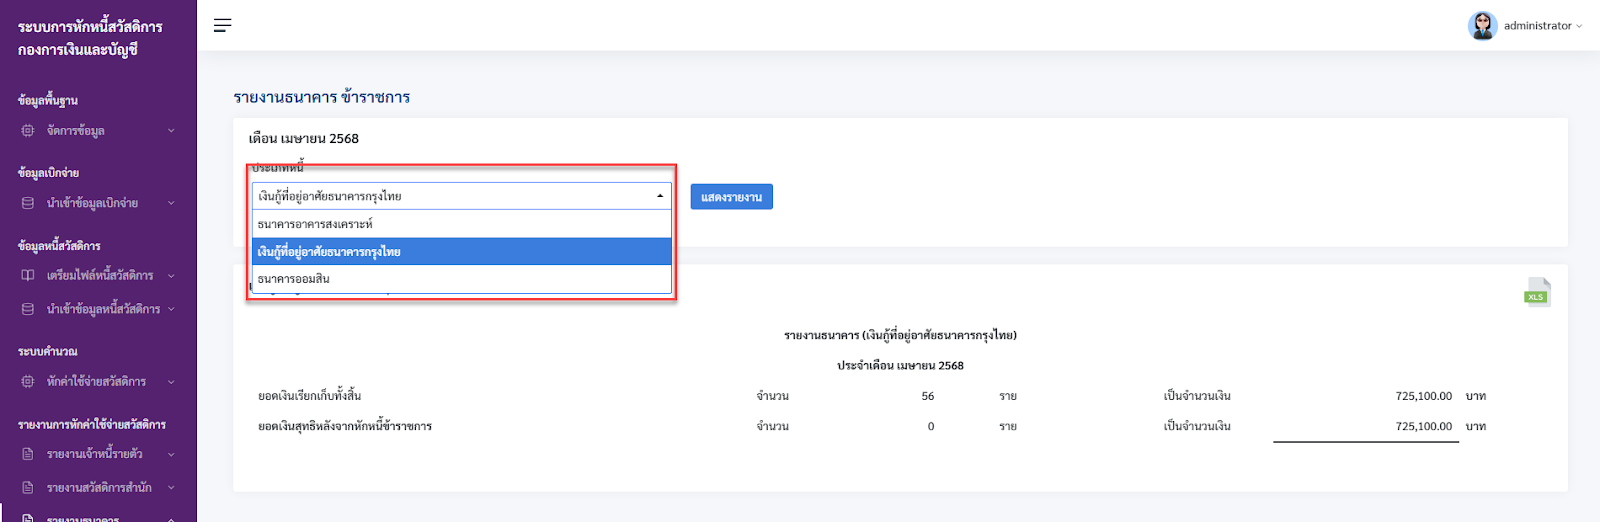Click the administrator avatar picture

click(1482, 26)
